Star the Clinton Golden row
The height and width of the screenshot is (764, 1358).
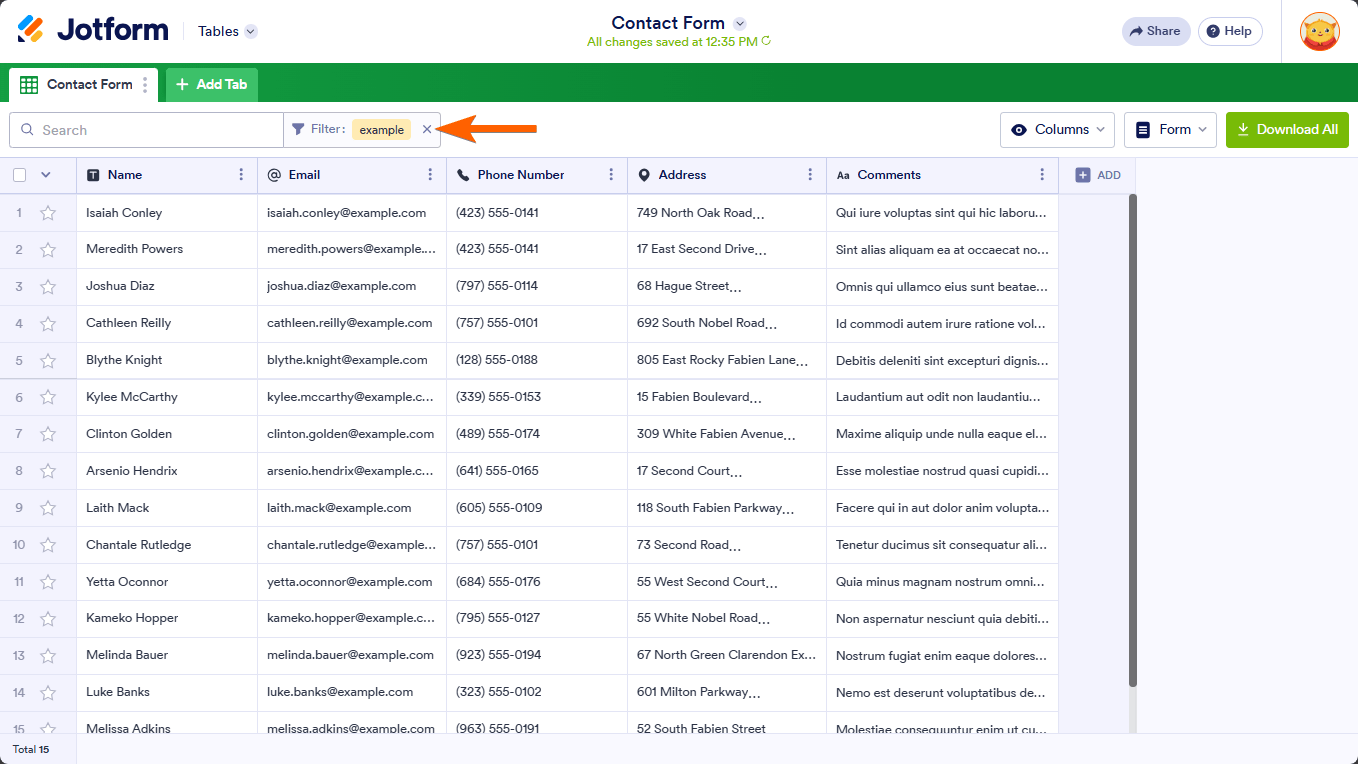48,435
